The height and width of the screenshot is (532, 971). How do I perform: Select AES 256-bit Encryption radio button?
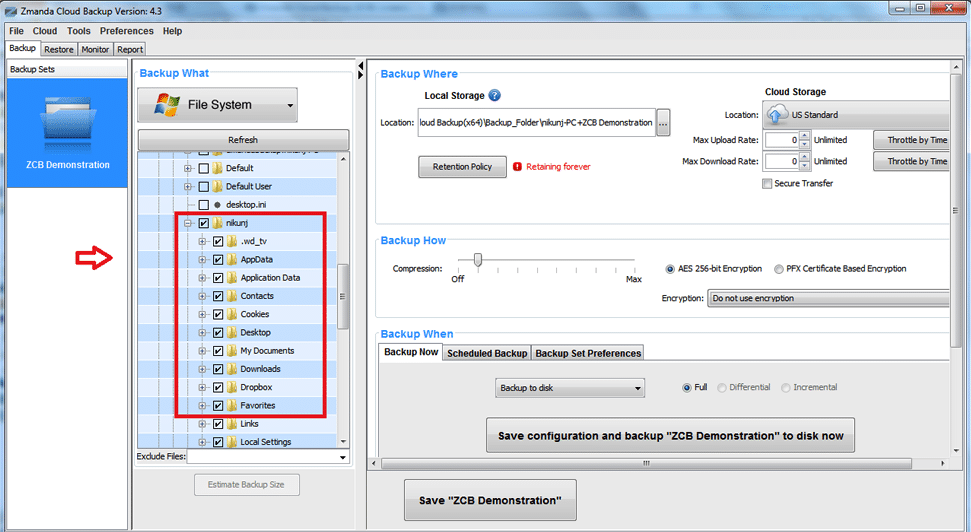(x=669, y=269)
